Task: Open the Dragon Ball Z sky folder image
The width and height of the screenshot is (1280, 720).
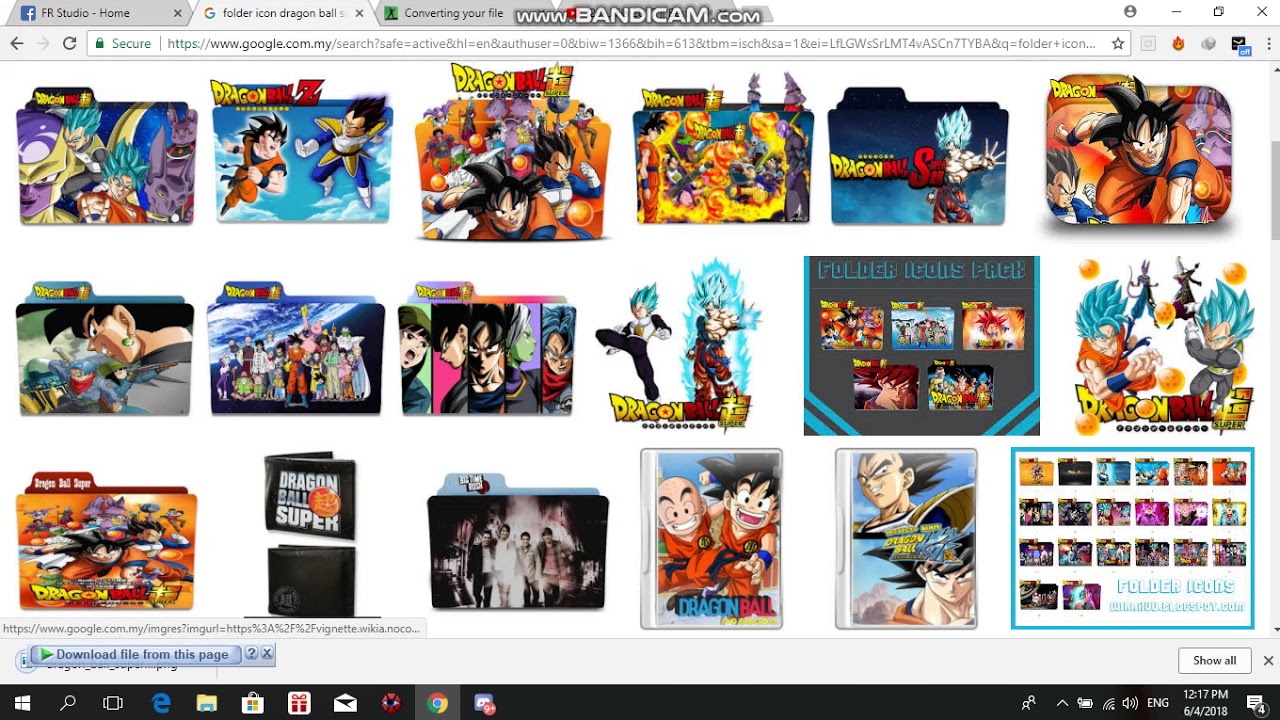Action: [x=302, y=152]
